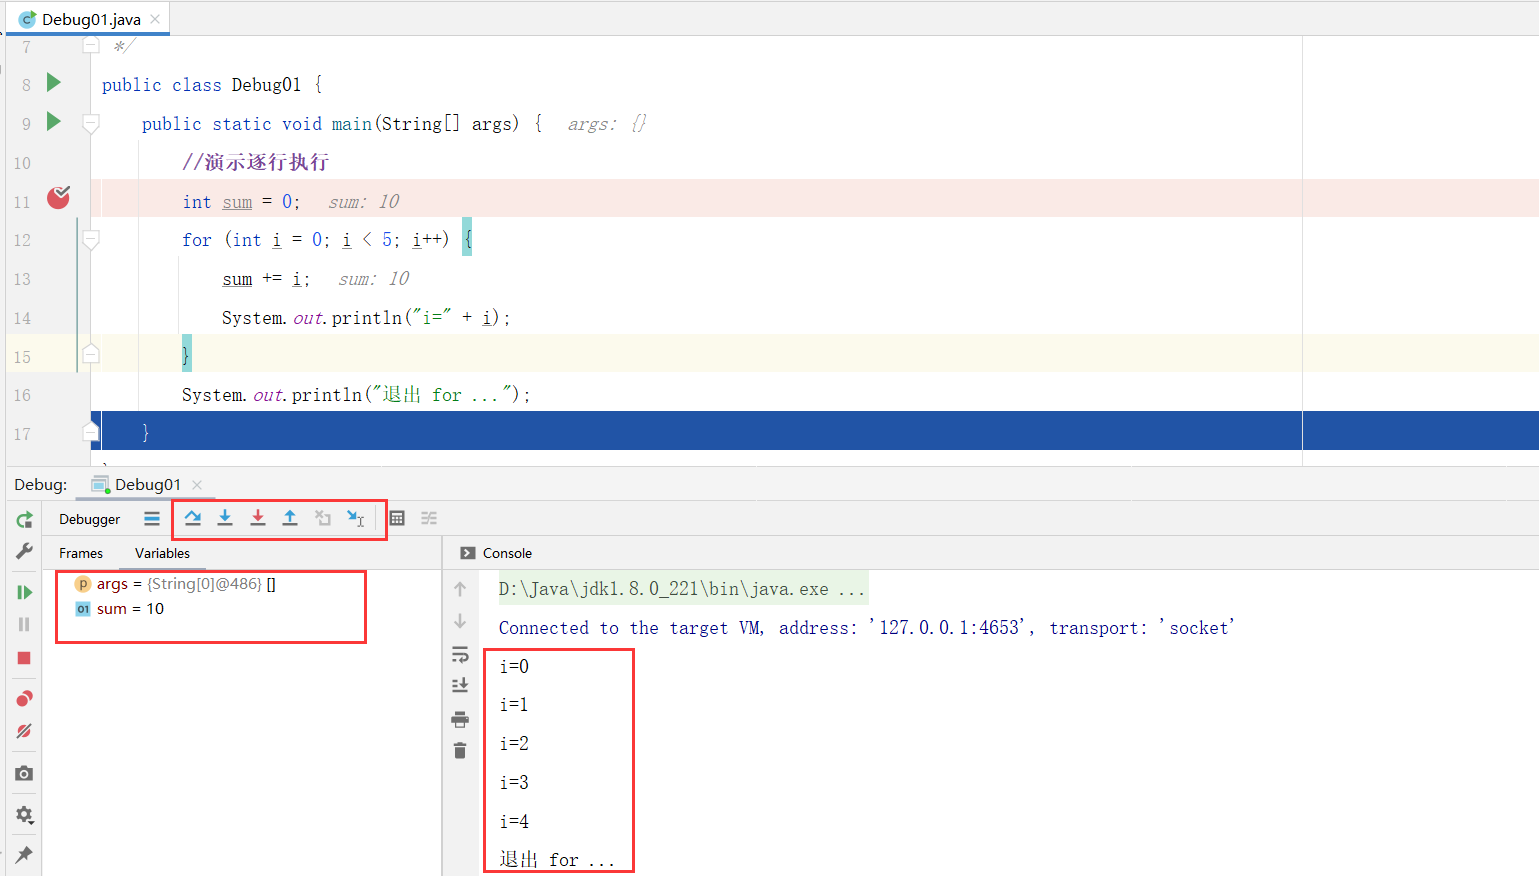Image resolution: width=1539 pixels, height=876 pixels.
Task: Resume program with green play icon
Action: click(24, 592)
